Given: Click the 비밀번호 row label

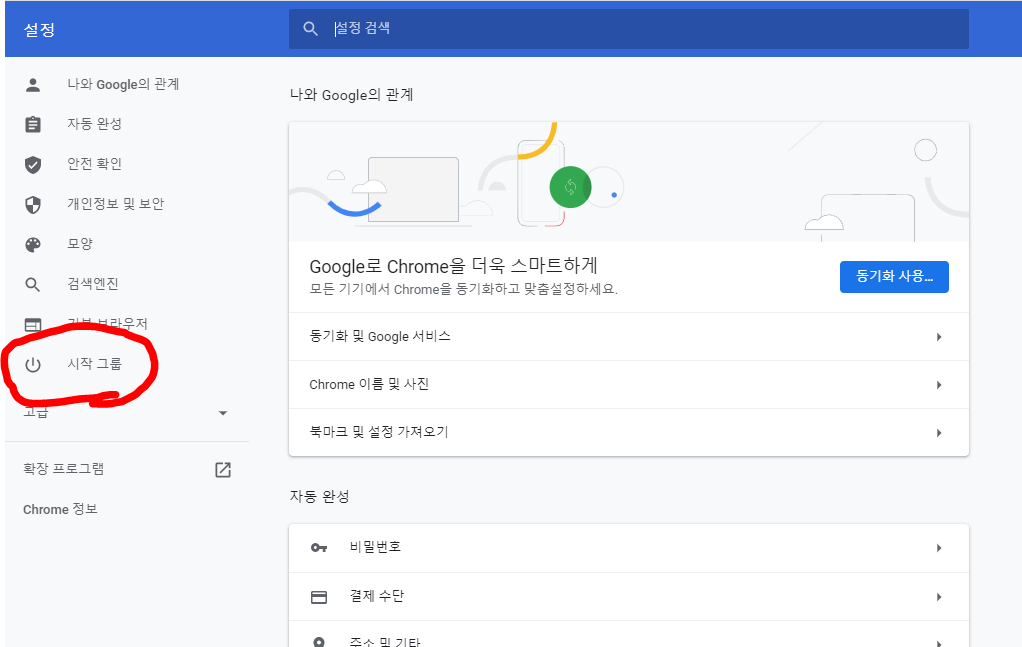Looking at the screenshot, I should coord(375,547).
